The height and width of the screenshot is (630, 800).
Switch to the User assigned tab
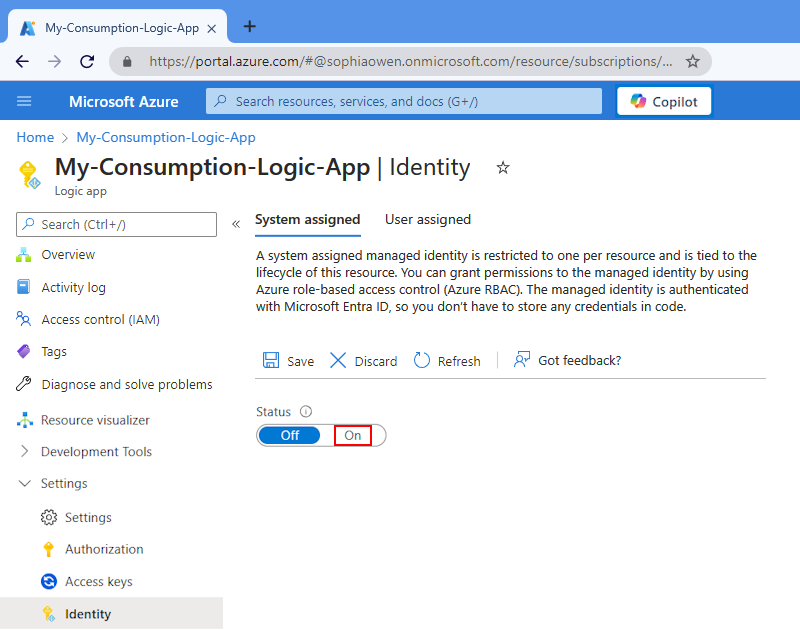428,219
